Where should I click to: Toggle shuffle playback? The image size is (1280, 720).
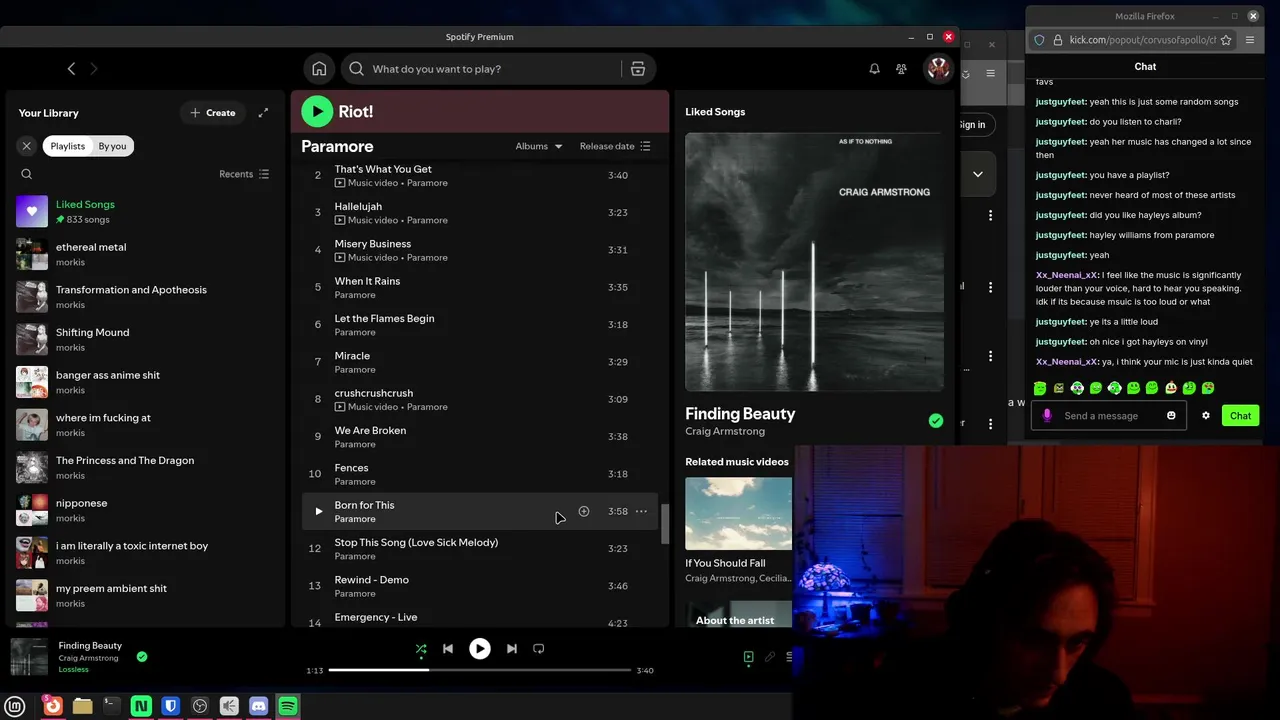point(421,649)
